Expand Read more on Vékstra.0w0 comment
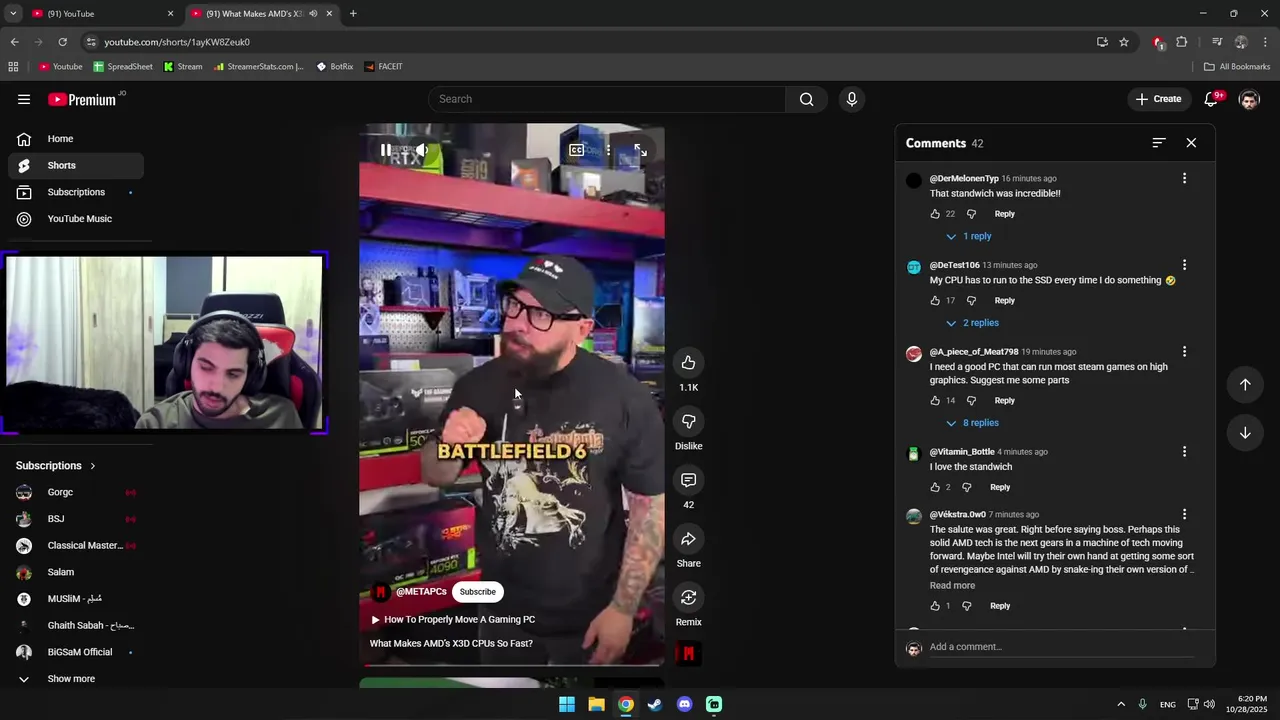This screenshot has height=720, width=1280. pos(952,586)
